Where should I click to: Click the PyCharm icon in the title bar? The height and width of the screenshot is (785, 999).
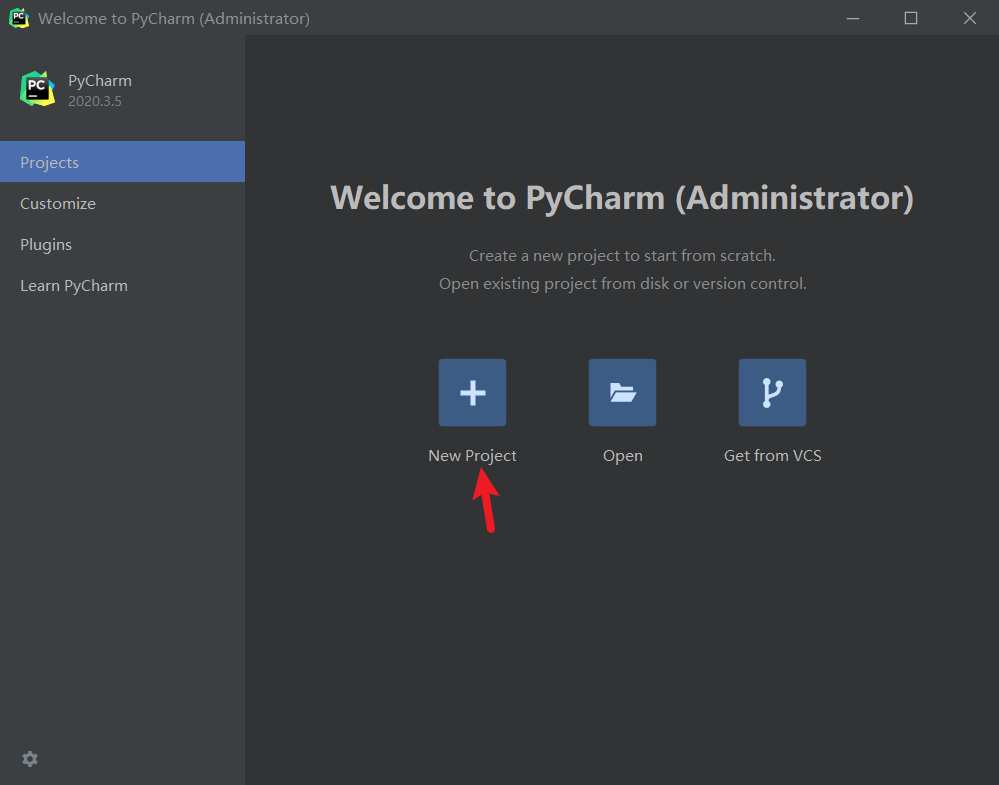(19, 18)
